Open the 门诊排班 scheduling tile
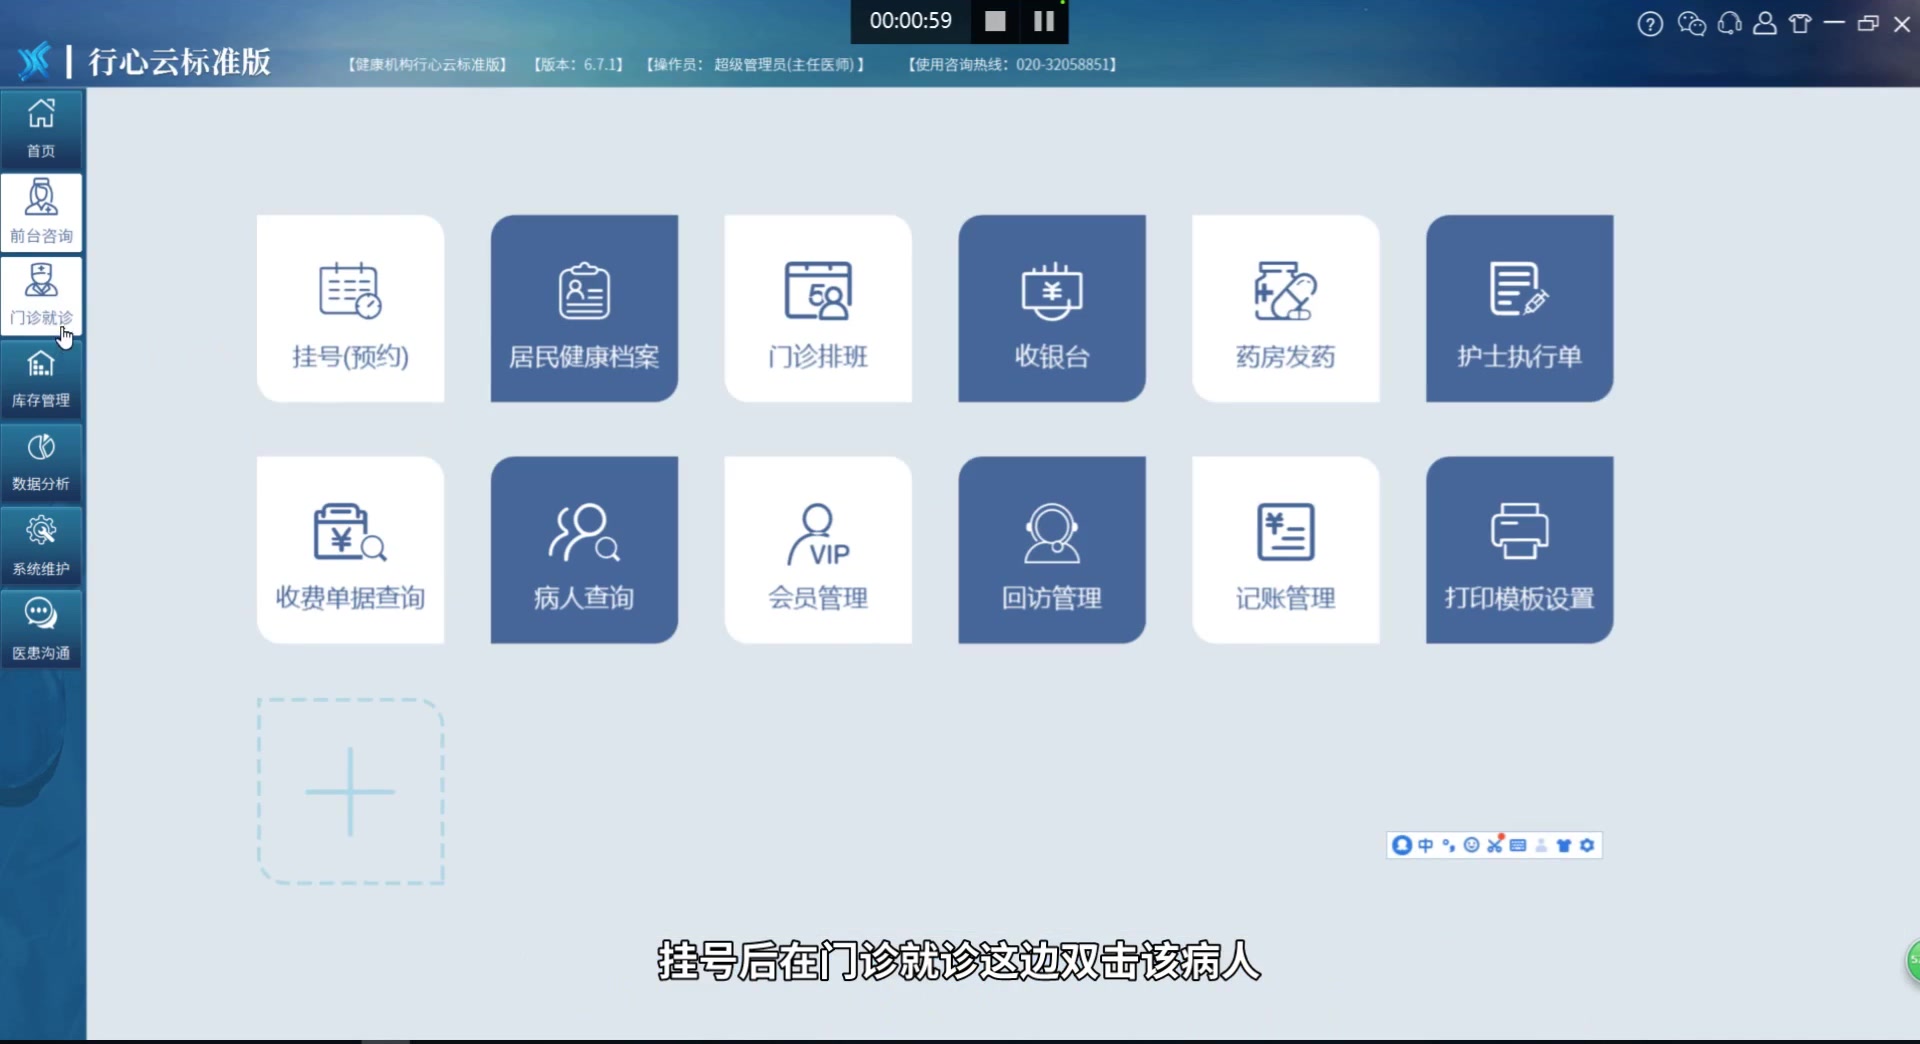The height and width of the screenshot is (1044, 1920). click(818, 308)
